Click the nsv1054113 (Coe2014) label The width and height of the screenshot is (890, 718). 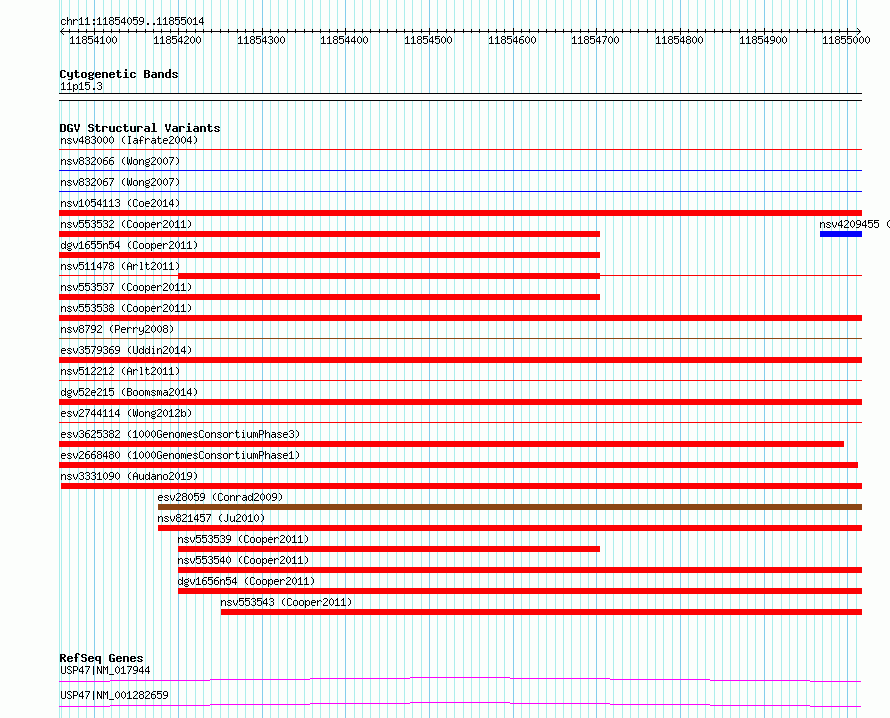point(120,203)
